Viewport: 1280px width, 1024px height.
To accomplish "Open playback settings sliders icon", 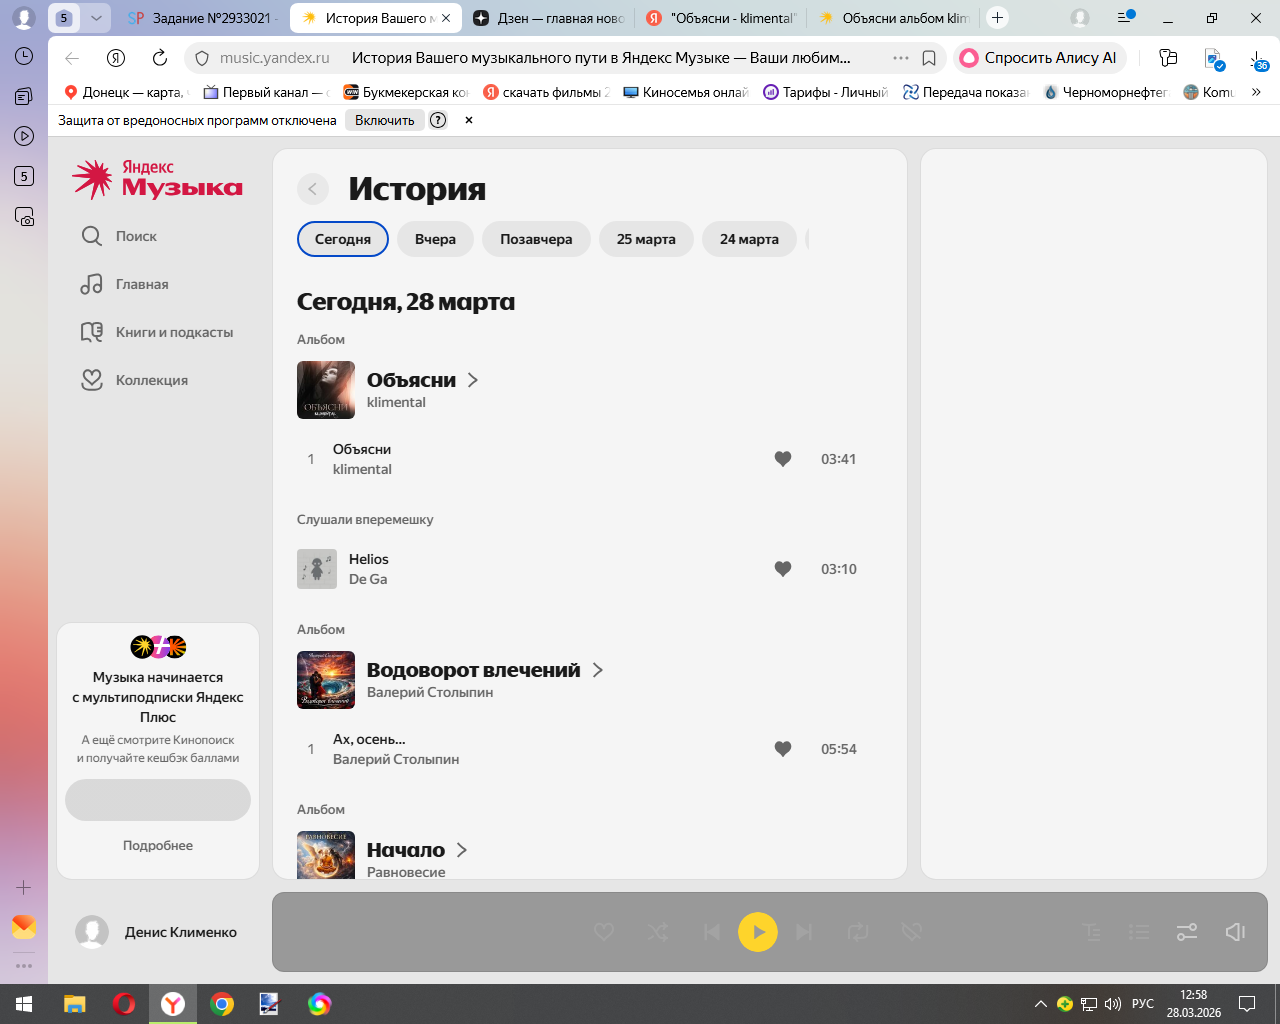I will (x=1187, y=932).
